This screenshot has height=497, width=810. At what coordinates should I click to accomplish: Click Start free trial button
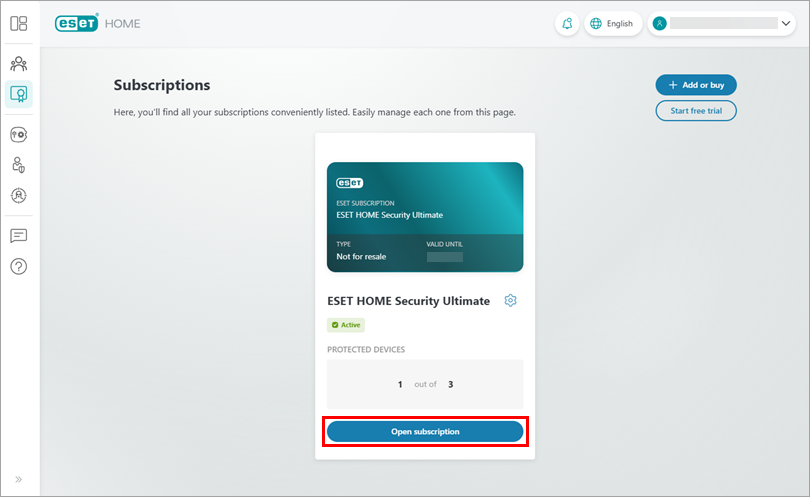(x=696, y=111)
